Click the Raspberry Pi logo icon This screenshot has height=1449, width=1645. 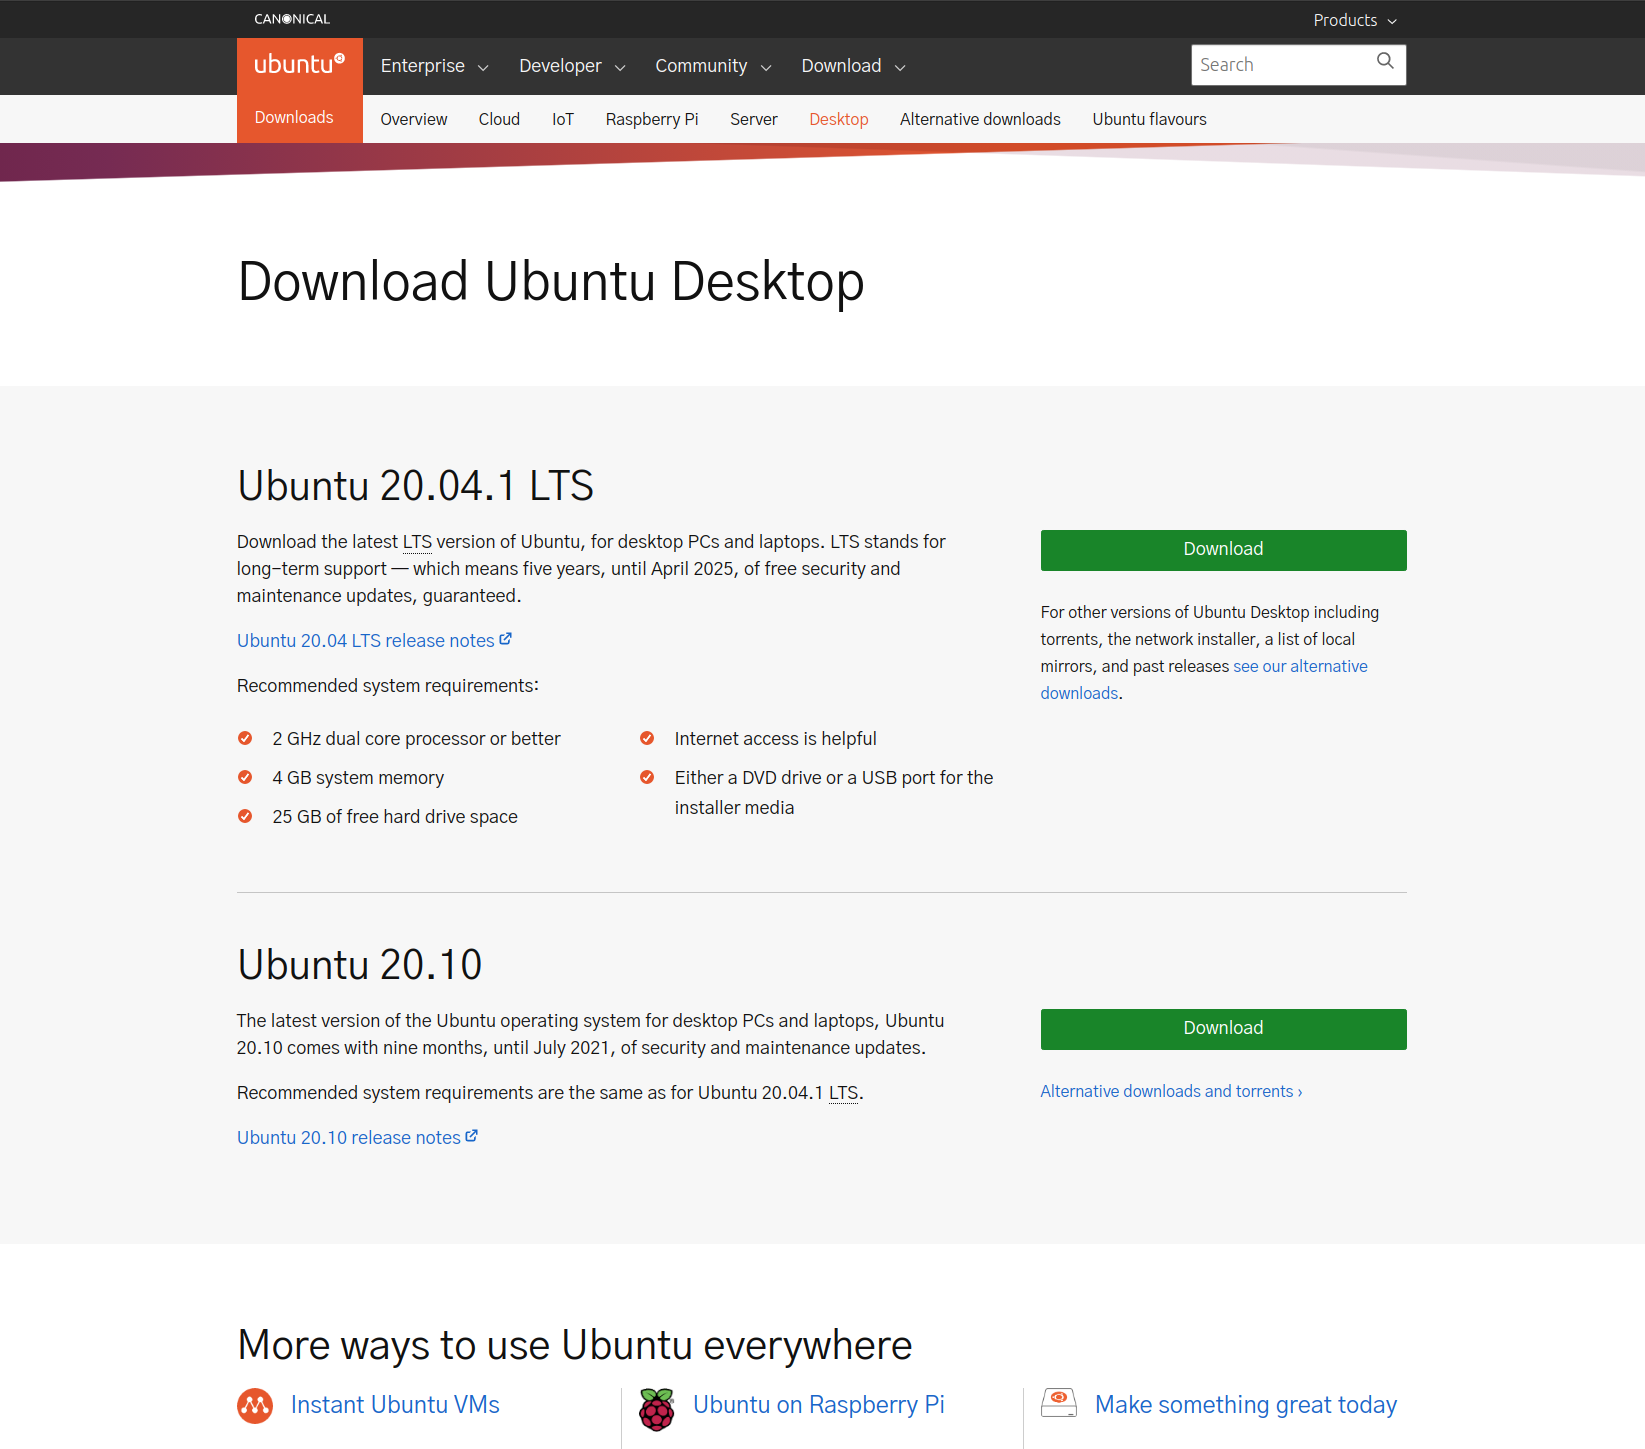click(657, 1409)
